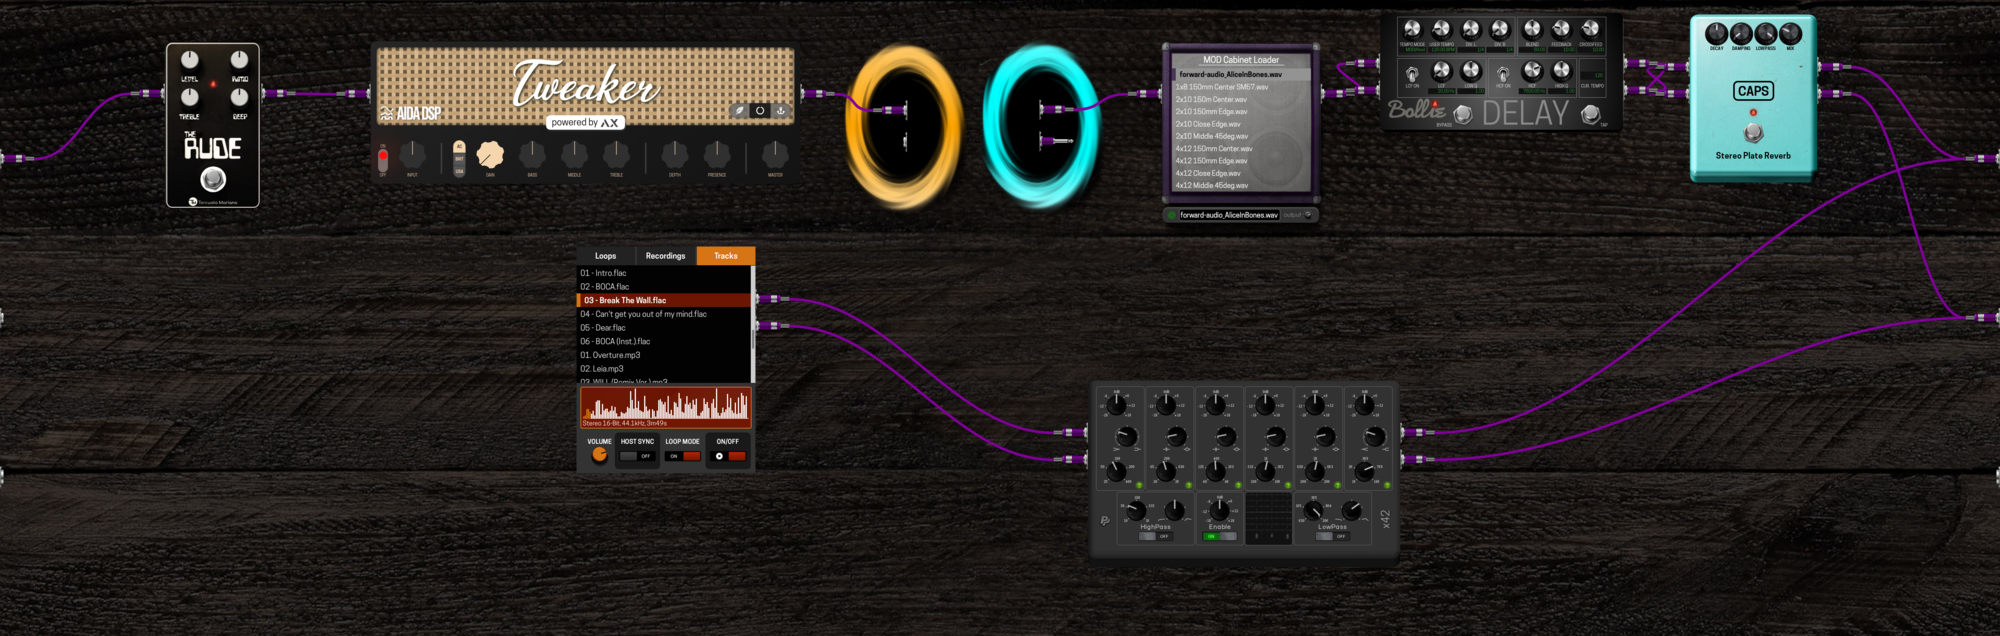Toggle the player ON/OFF switch
Image resolution: width=2000 pixels, height=636 pixels.
[729, 456]
